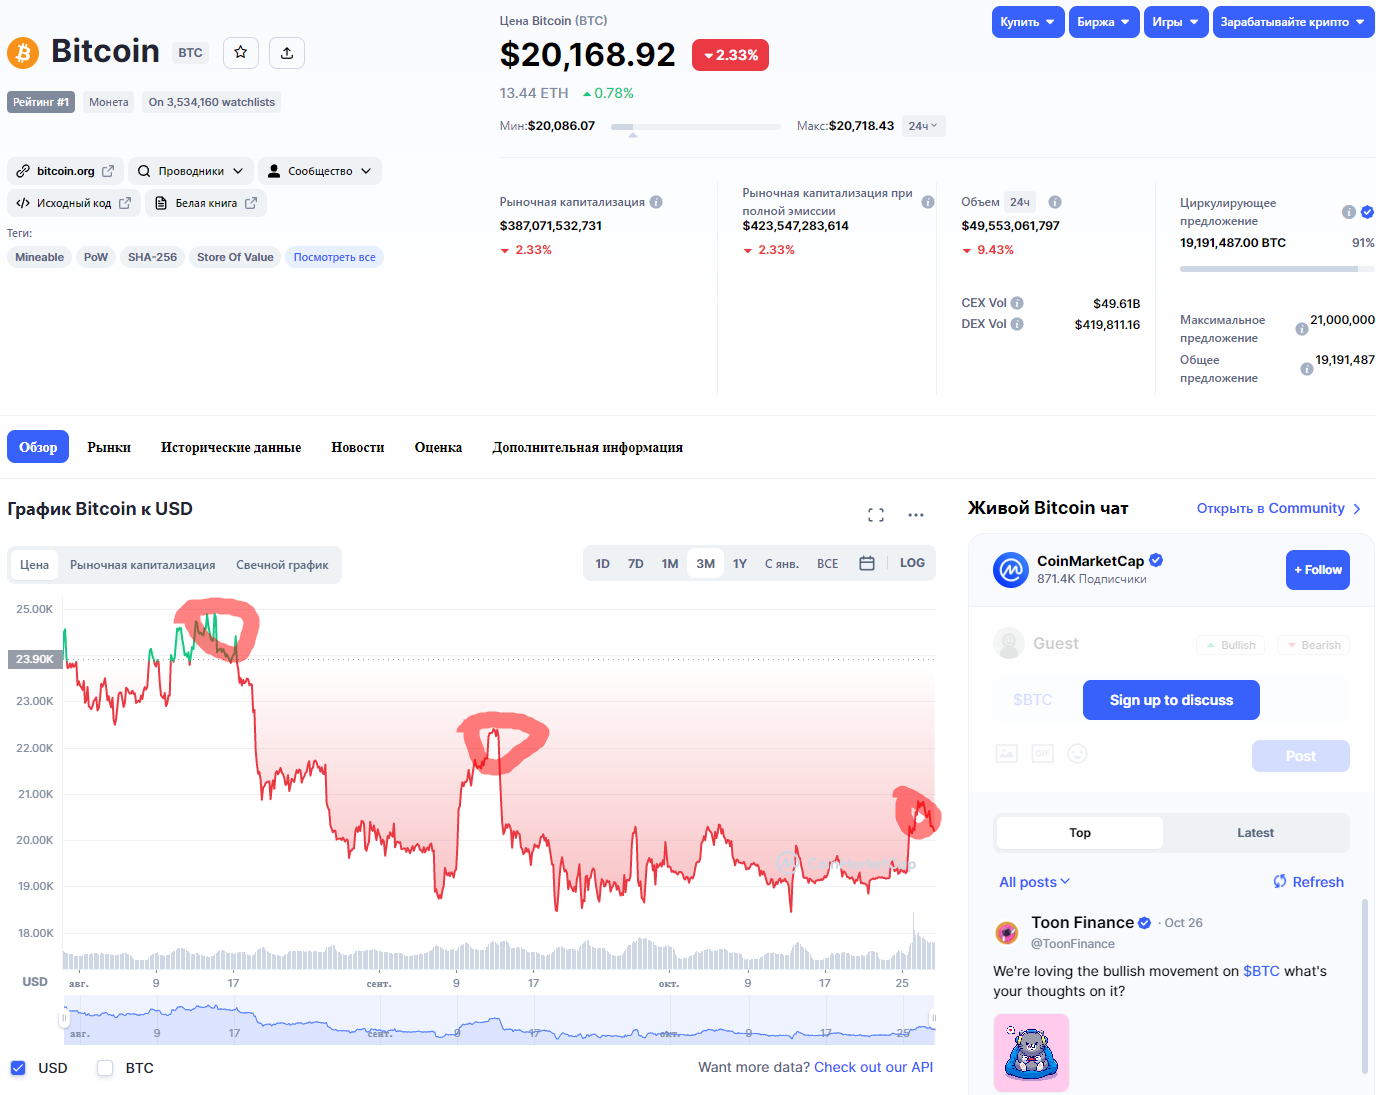Click the Sign up to discuss button

tap(1171, 700)
